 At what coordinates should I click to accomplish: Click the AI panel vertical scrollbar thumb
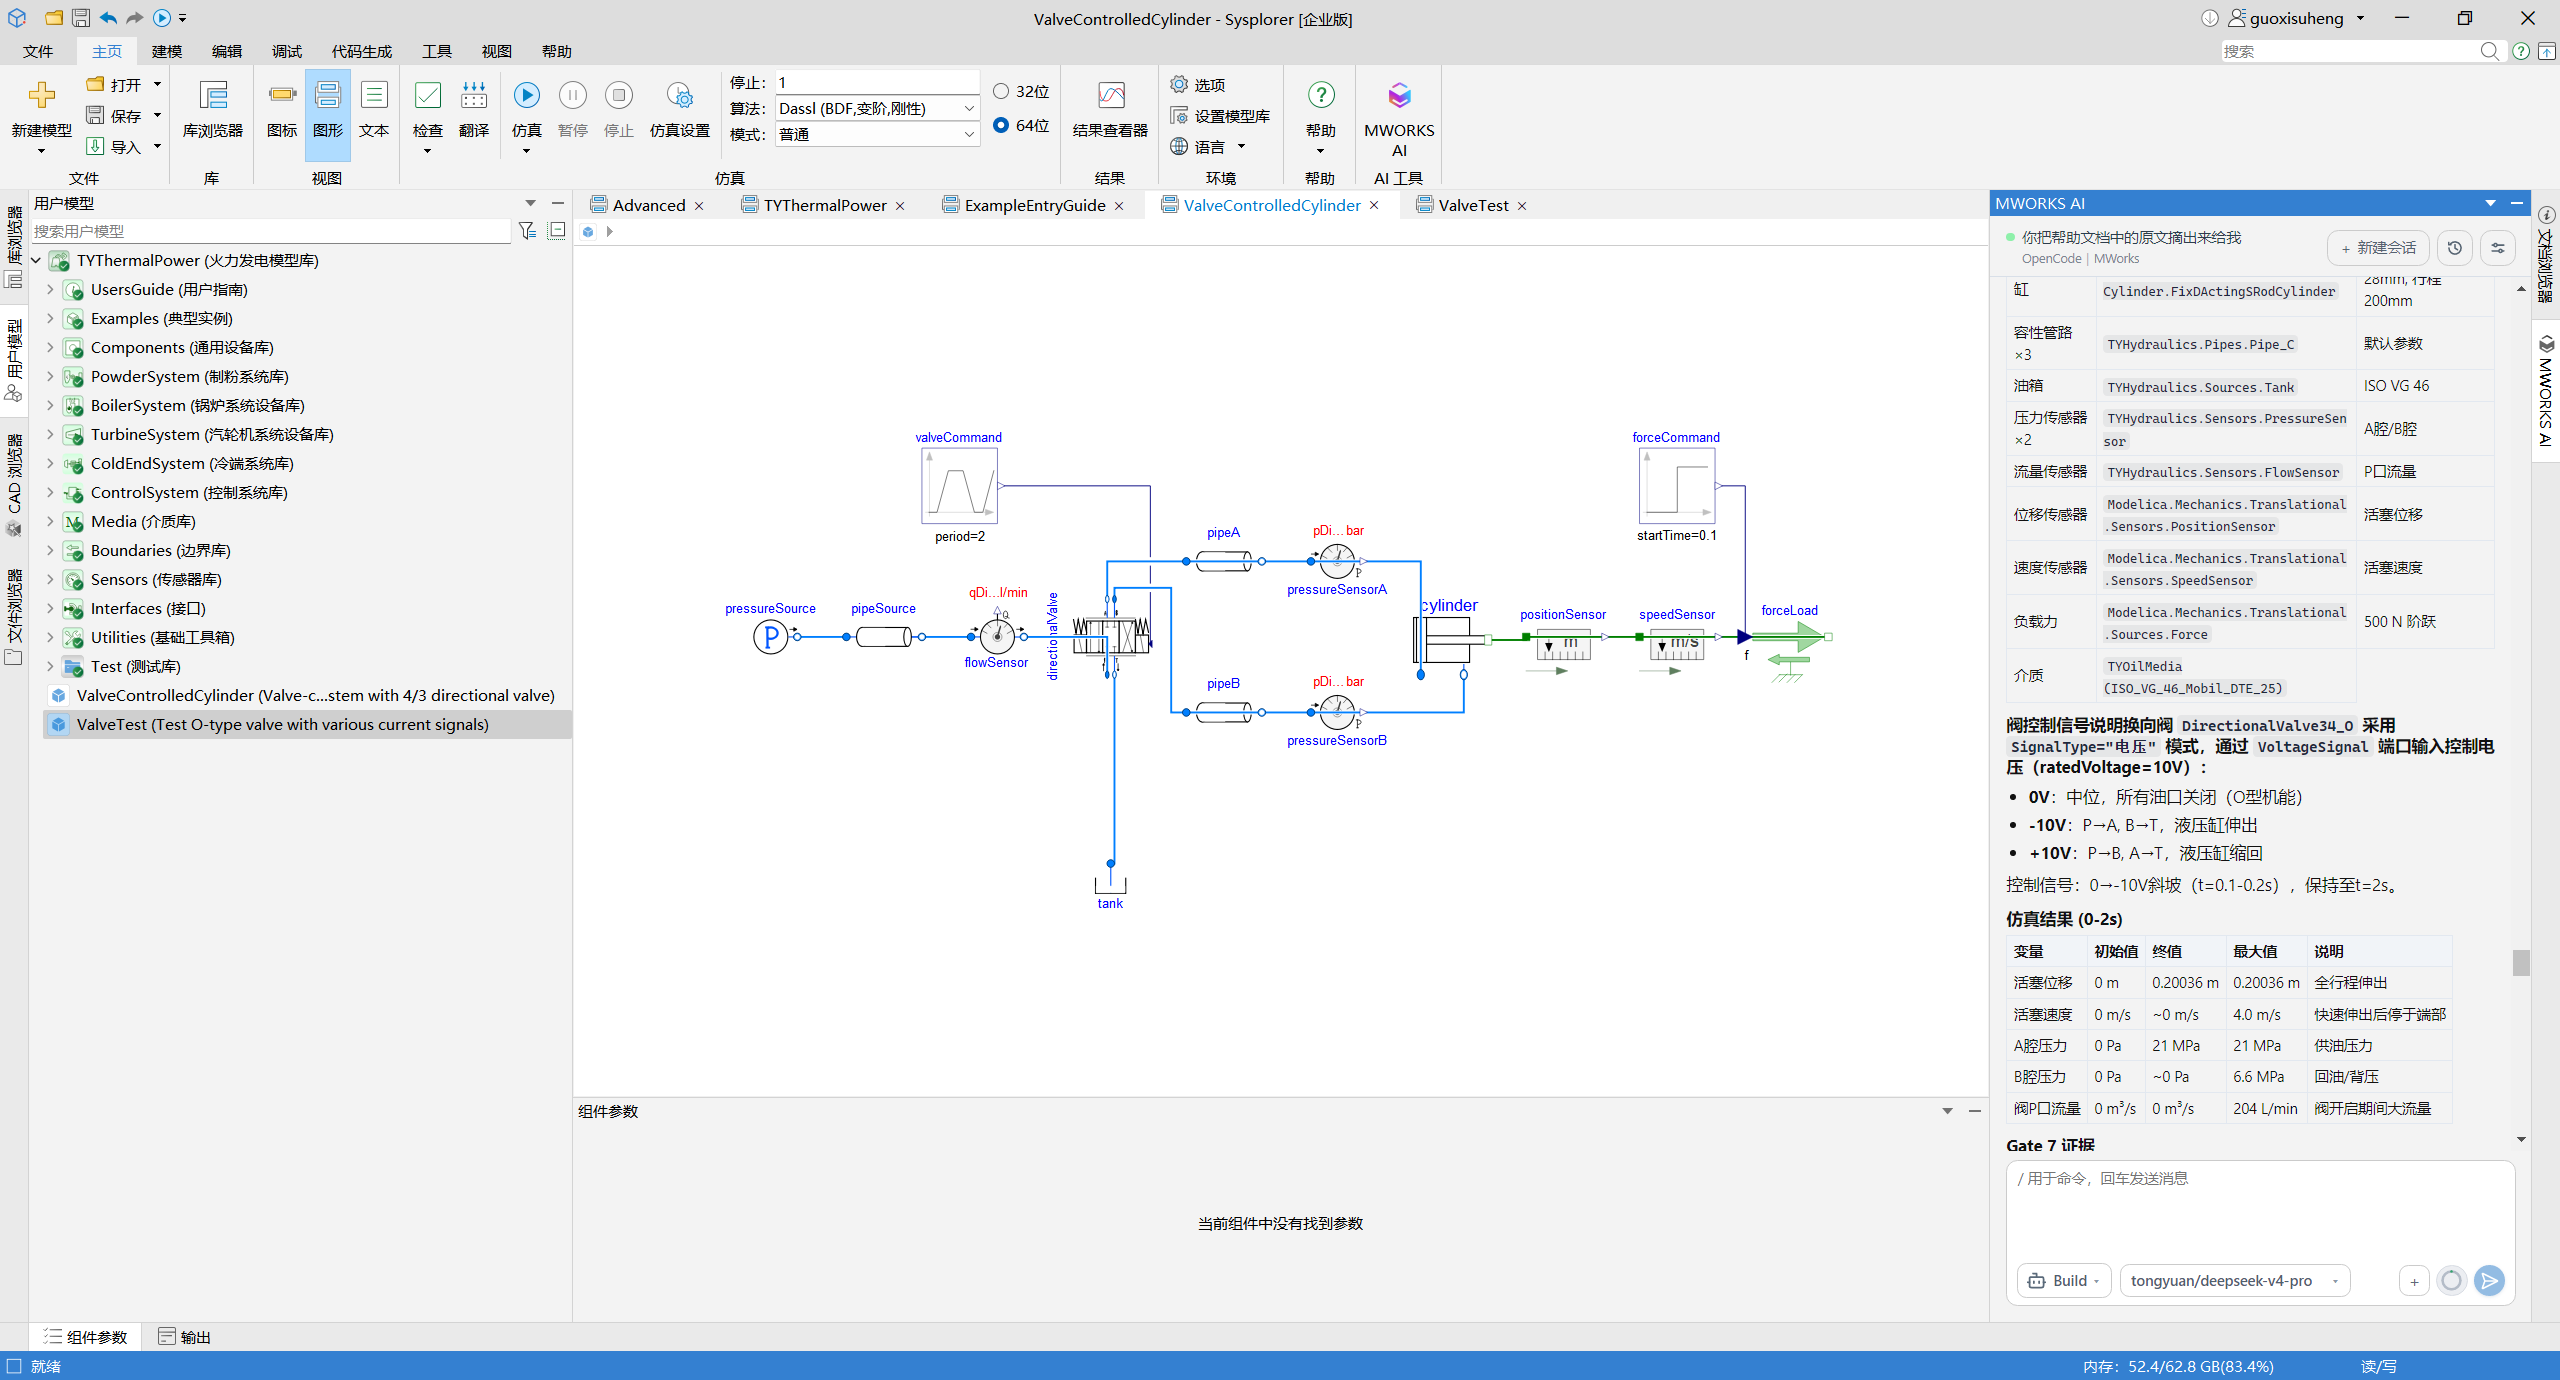pos(2521,962)
